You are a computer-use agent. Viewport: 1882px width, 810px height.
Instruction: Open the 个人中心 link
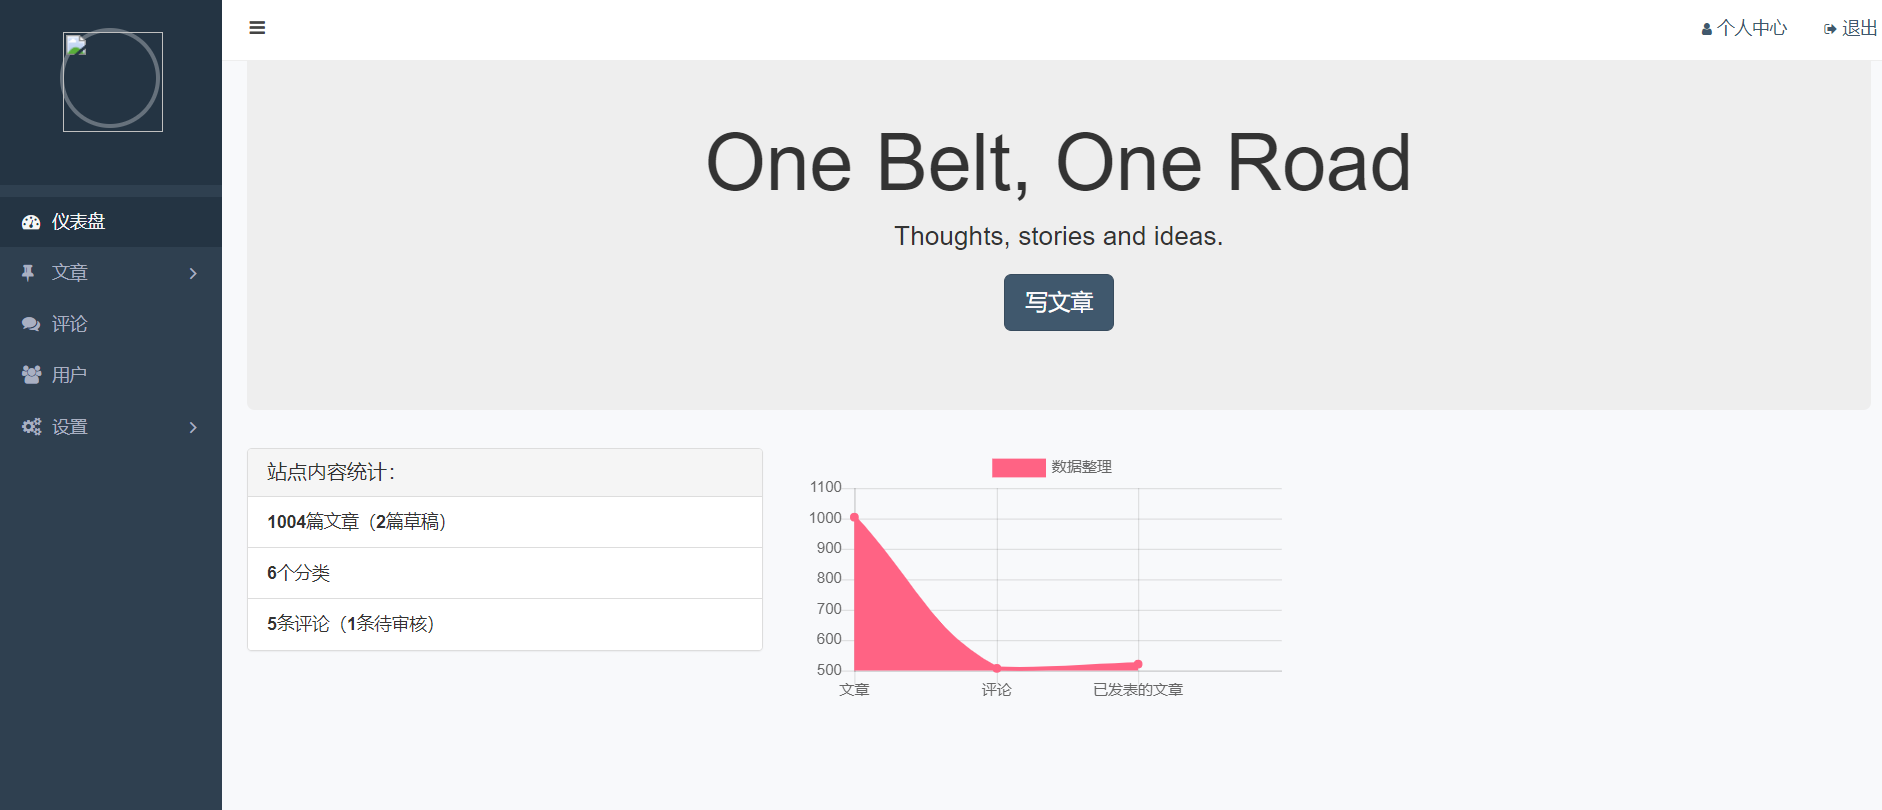point(1752,28)
